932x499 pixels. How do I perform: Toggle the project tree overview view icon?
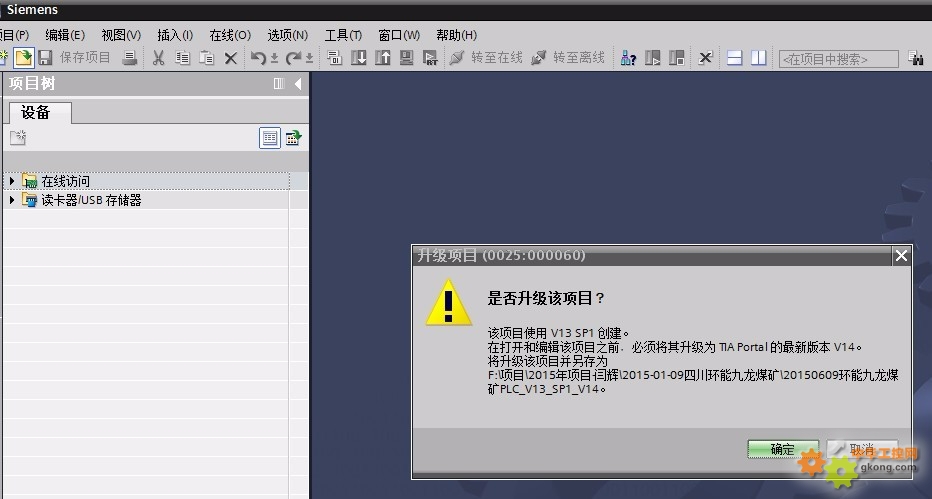click(x=270, y=138)
